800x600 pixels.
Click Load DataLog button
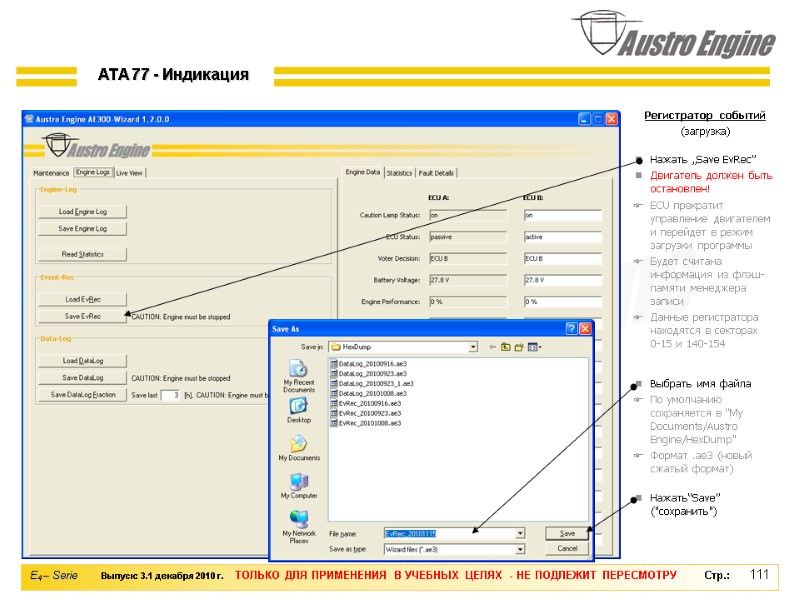pyautogui.click(x=83, y=361)
